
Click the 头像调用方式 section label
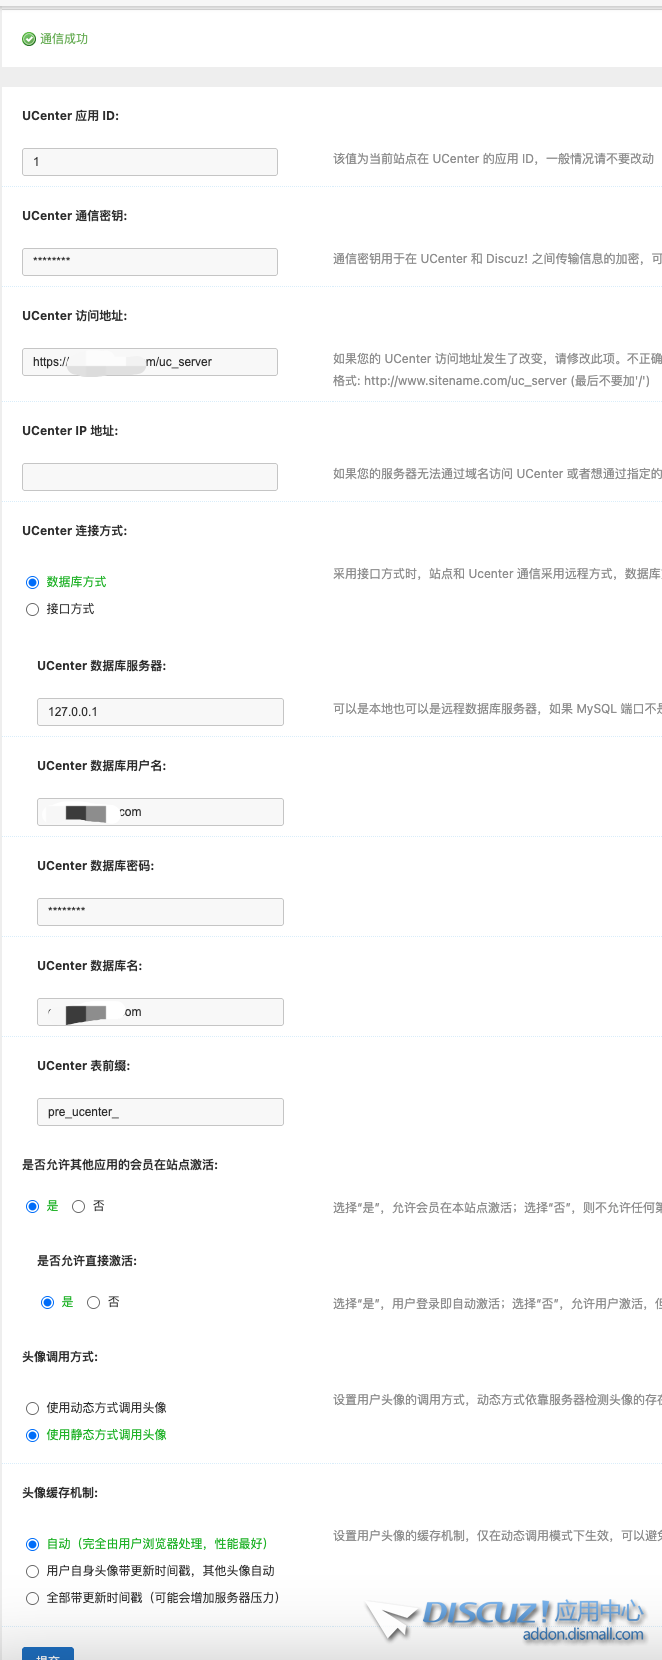pos(60,1357)
